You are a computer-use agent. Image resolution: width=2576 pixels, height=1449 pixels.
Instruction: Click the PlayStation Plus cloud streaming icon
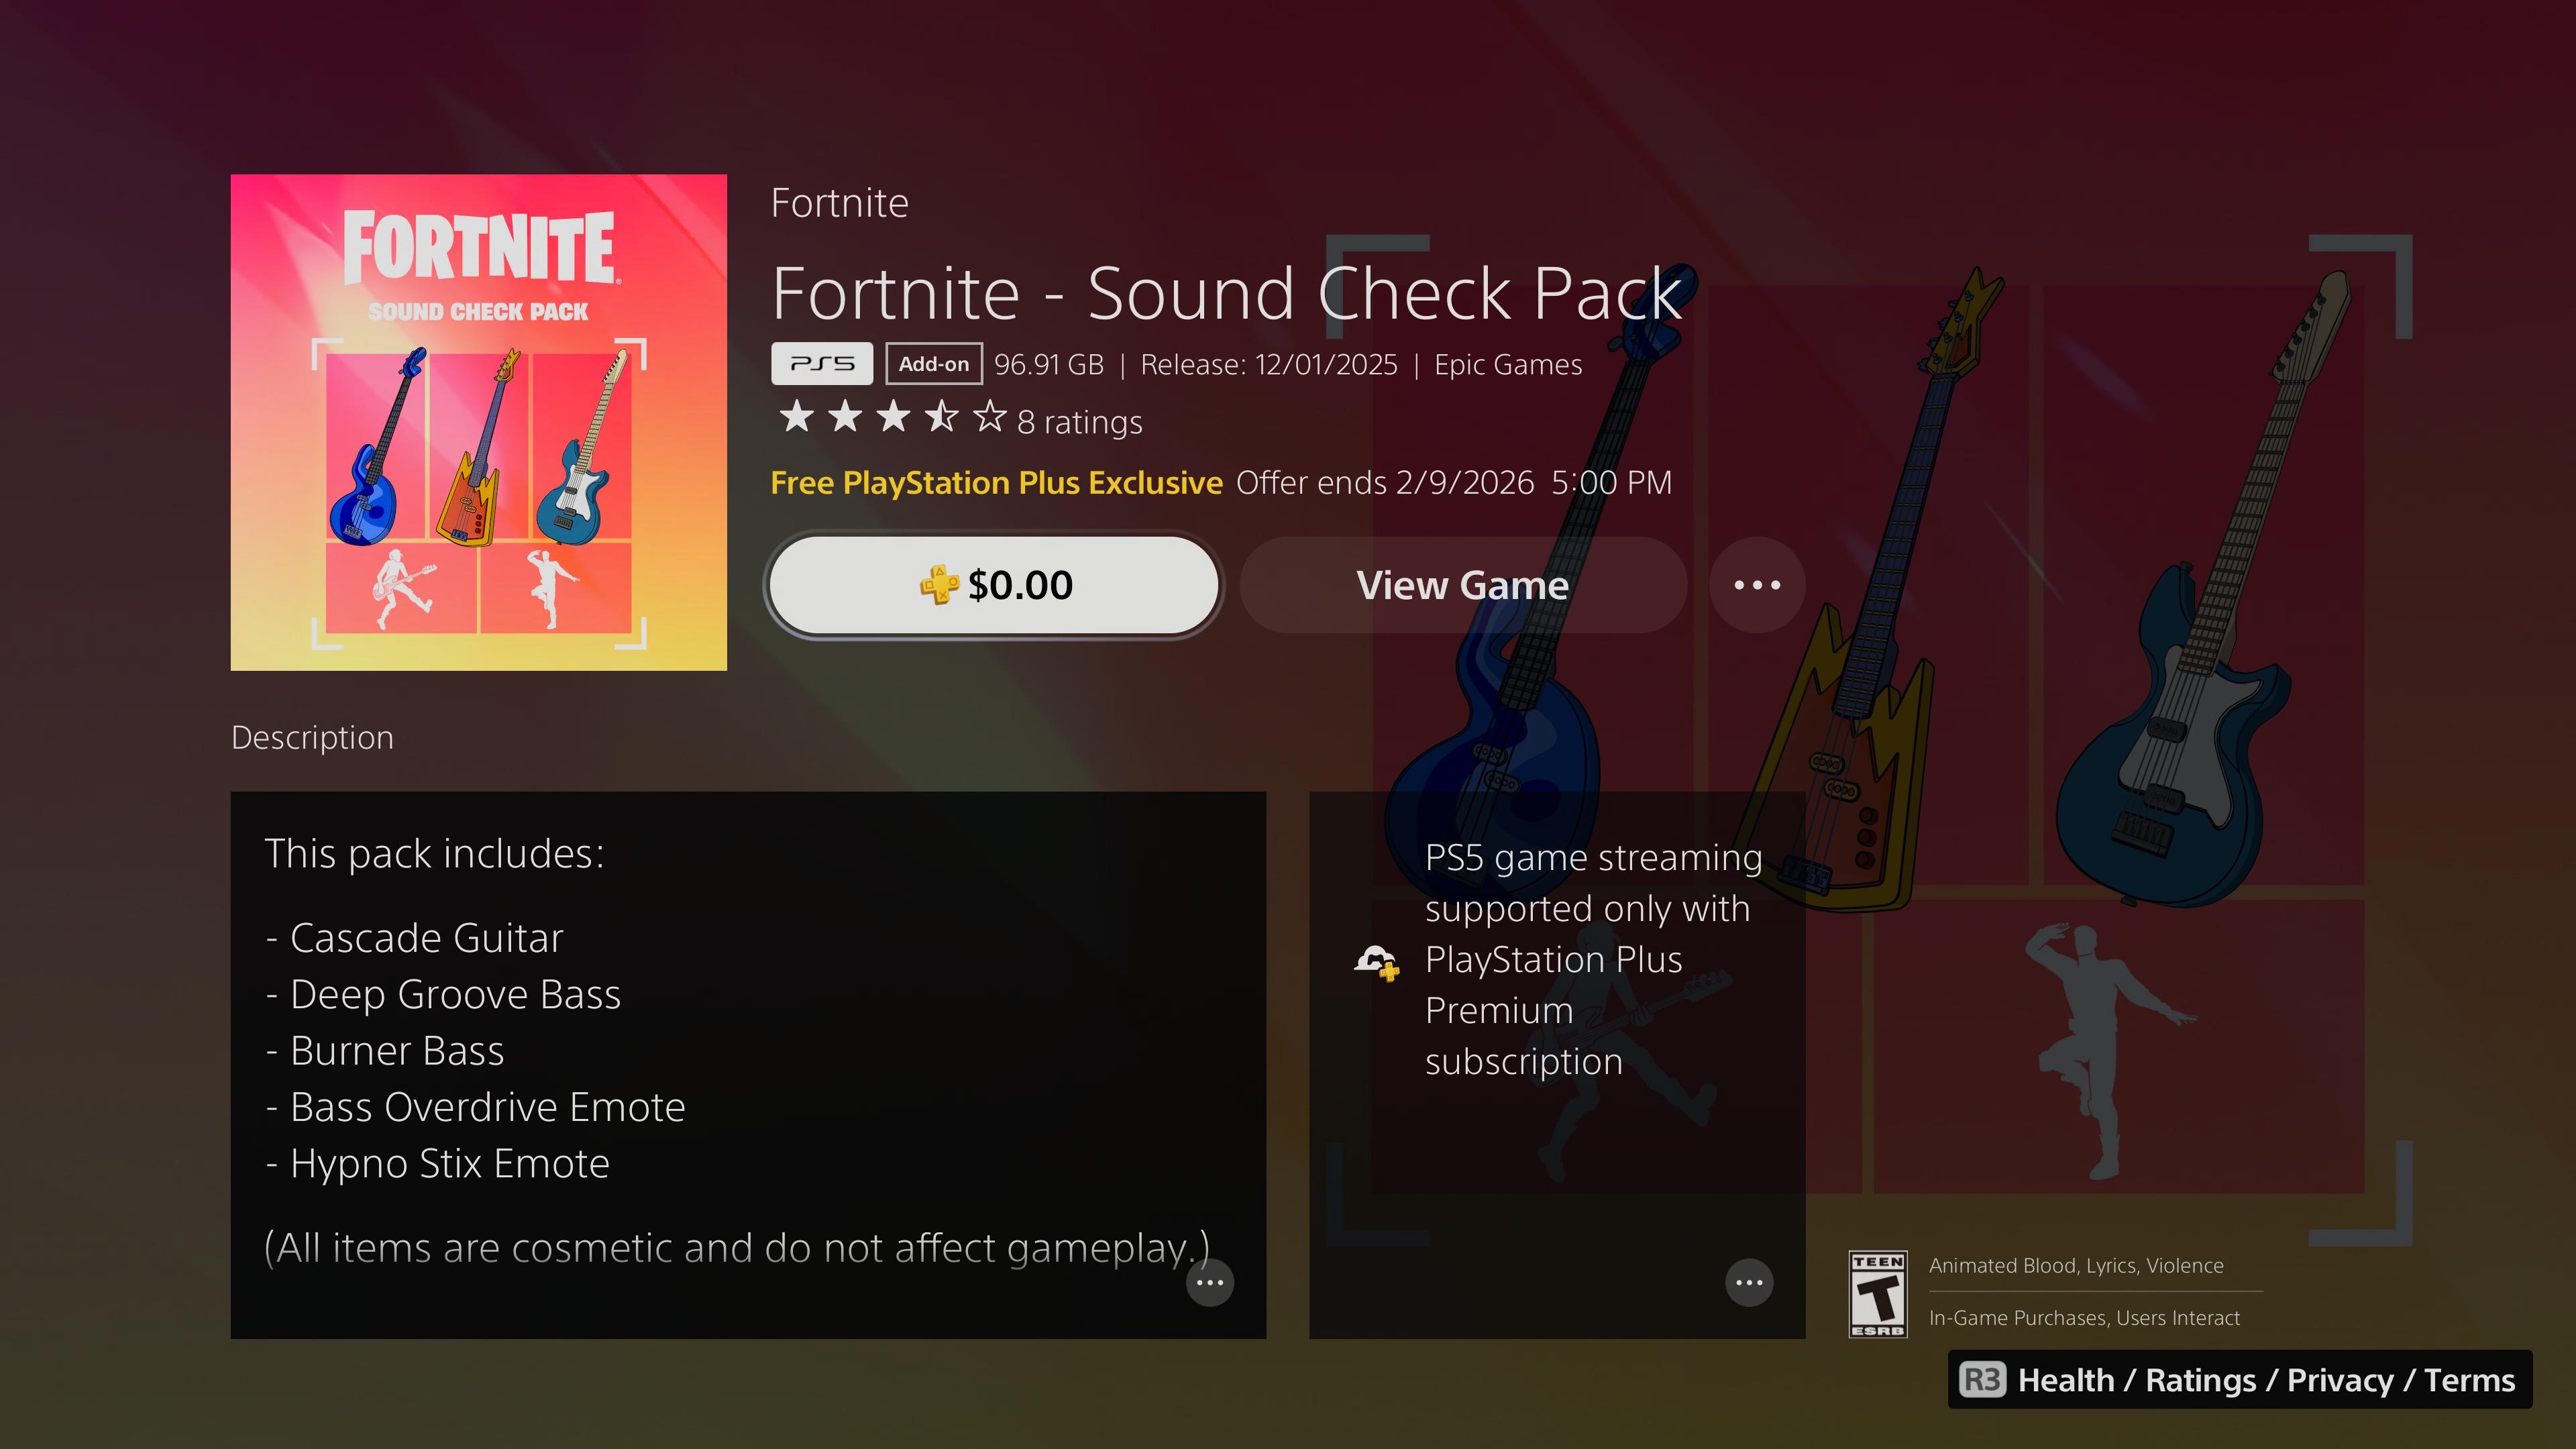pos(1376,962)
